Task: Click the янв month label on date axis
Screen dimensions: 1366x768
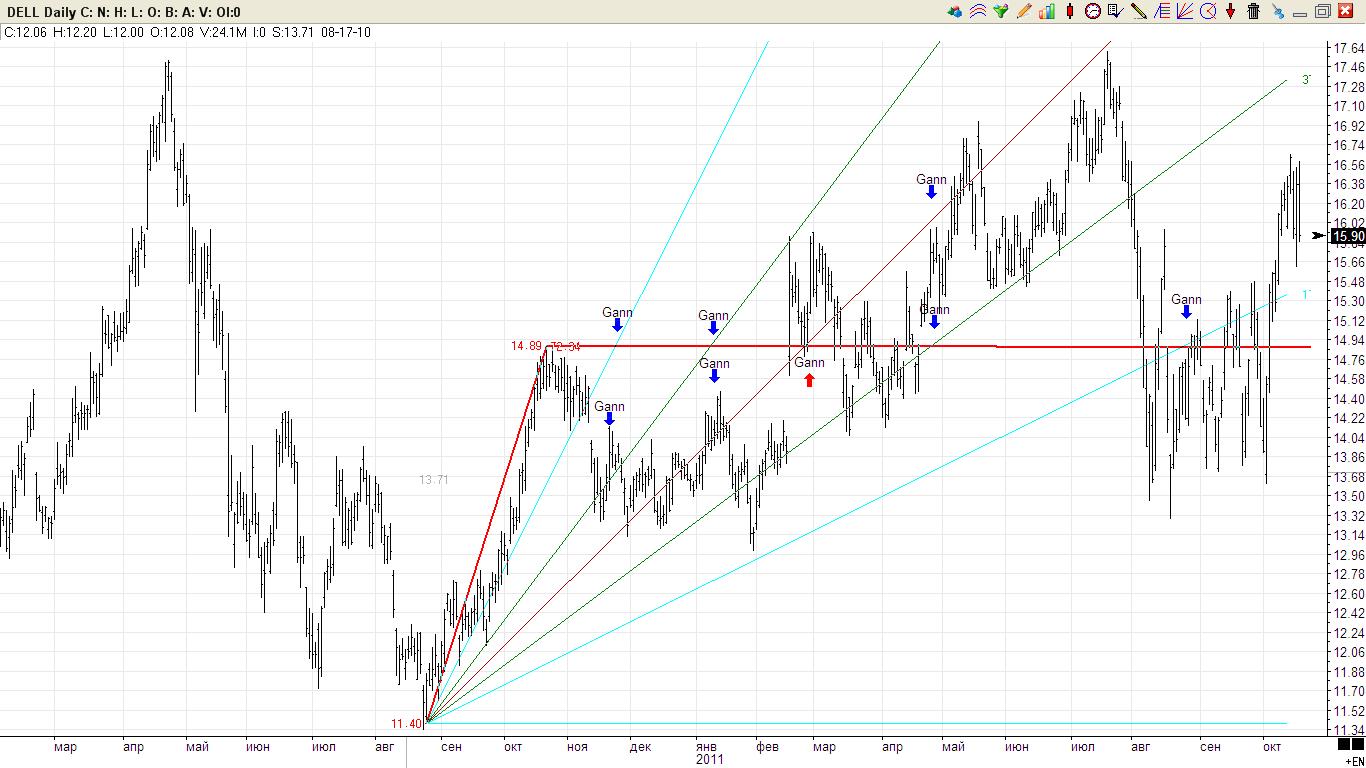Action: [706, 746]
